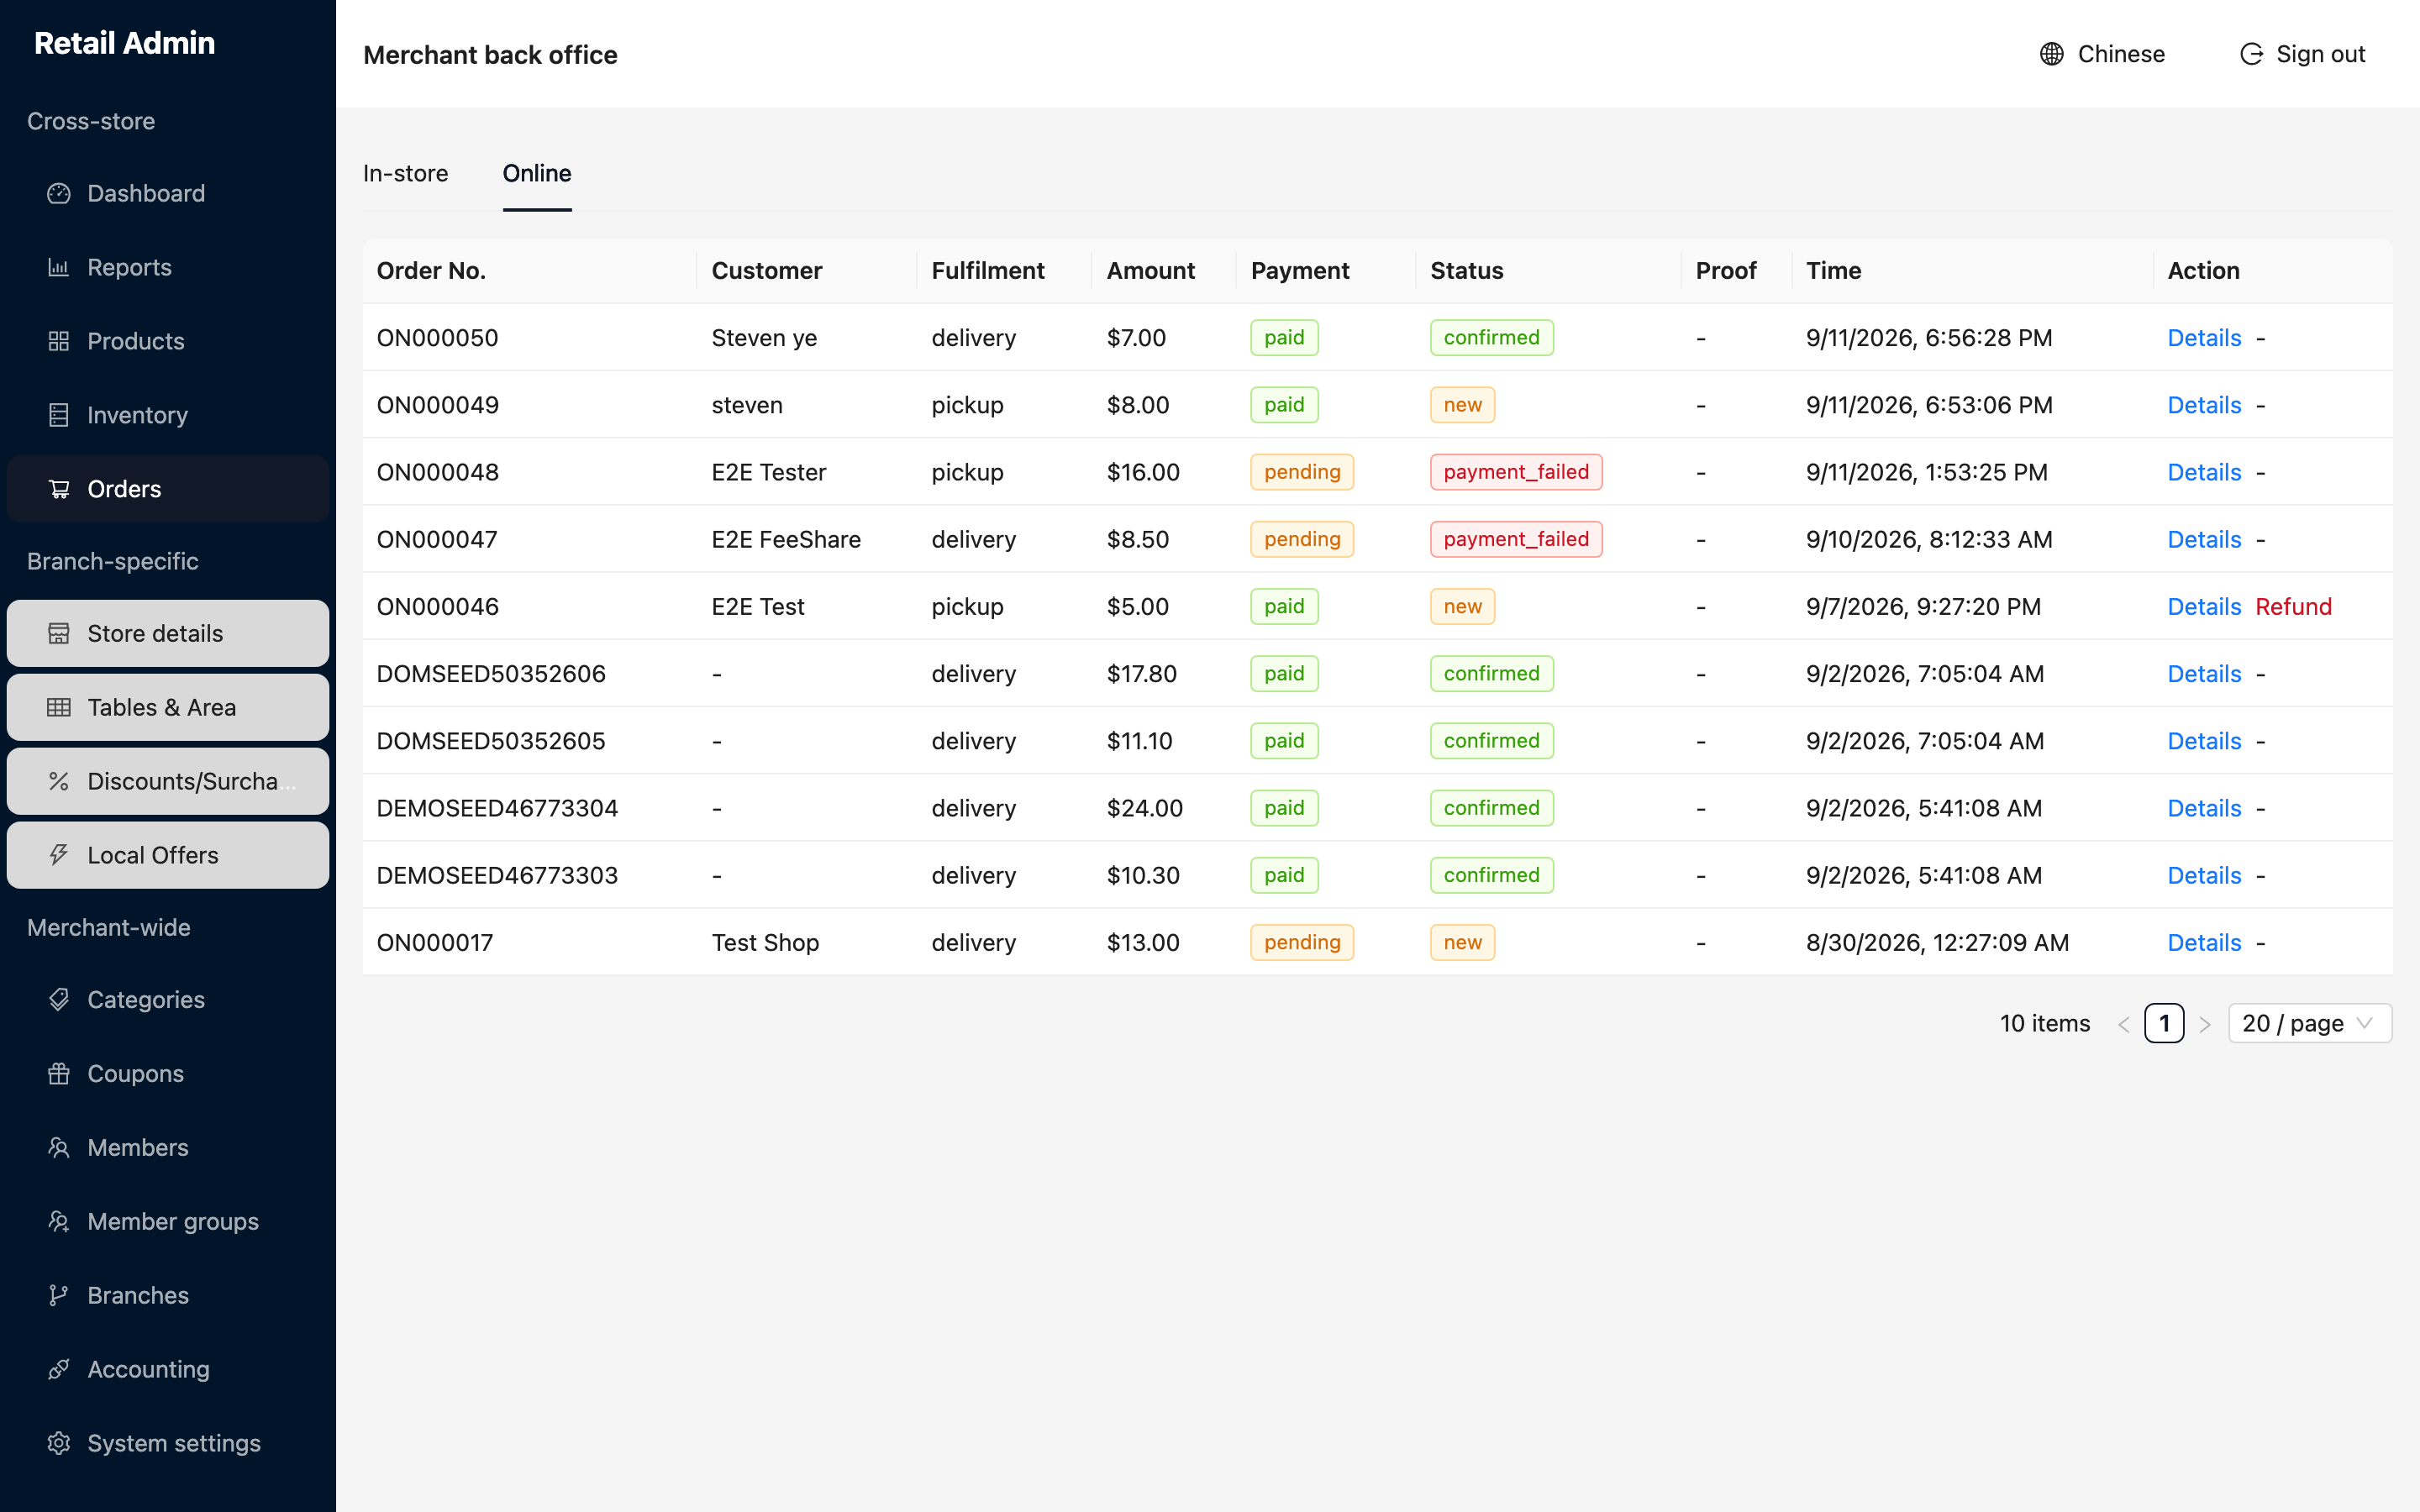Image resolution: width=2420 pixels, height=1512 pixels.
Task: Open Store details page
Action: tap(168, 633)
